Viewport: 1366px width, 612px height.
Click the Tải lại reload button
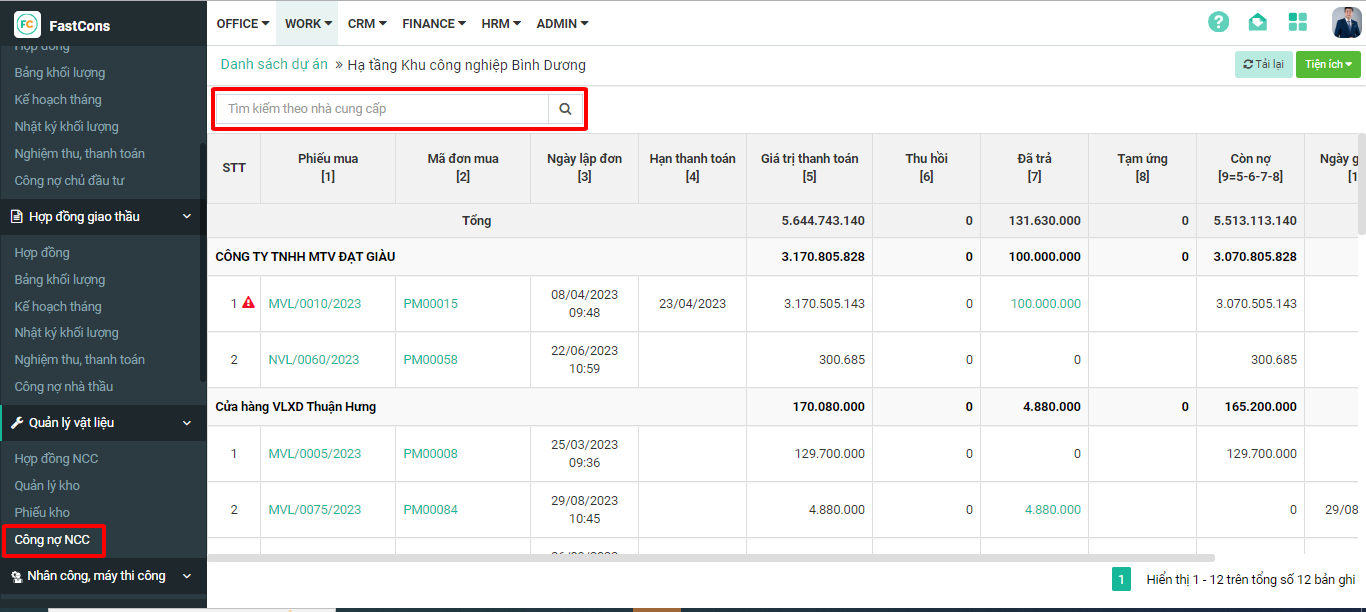(1263, 65)
